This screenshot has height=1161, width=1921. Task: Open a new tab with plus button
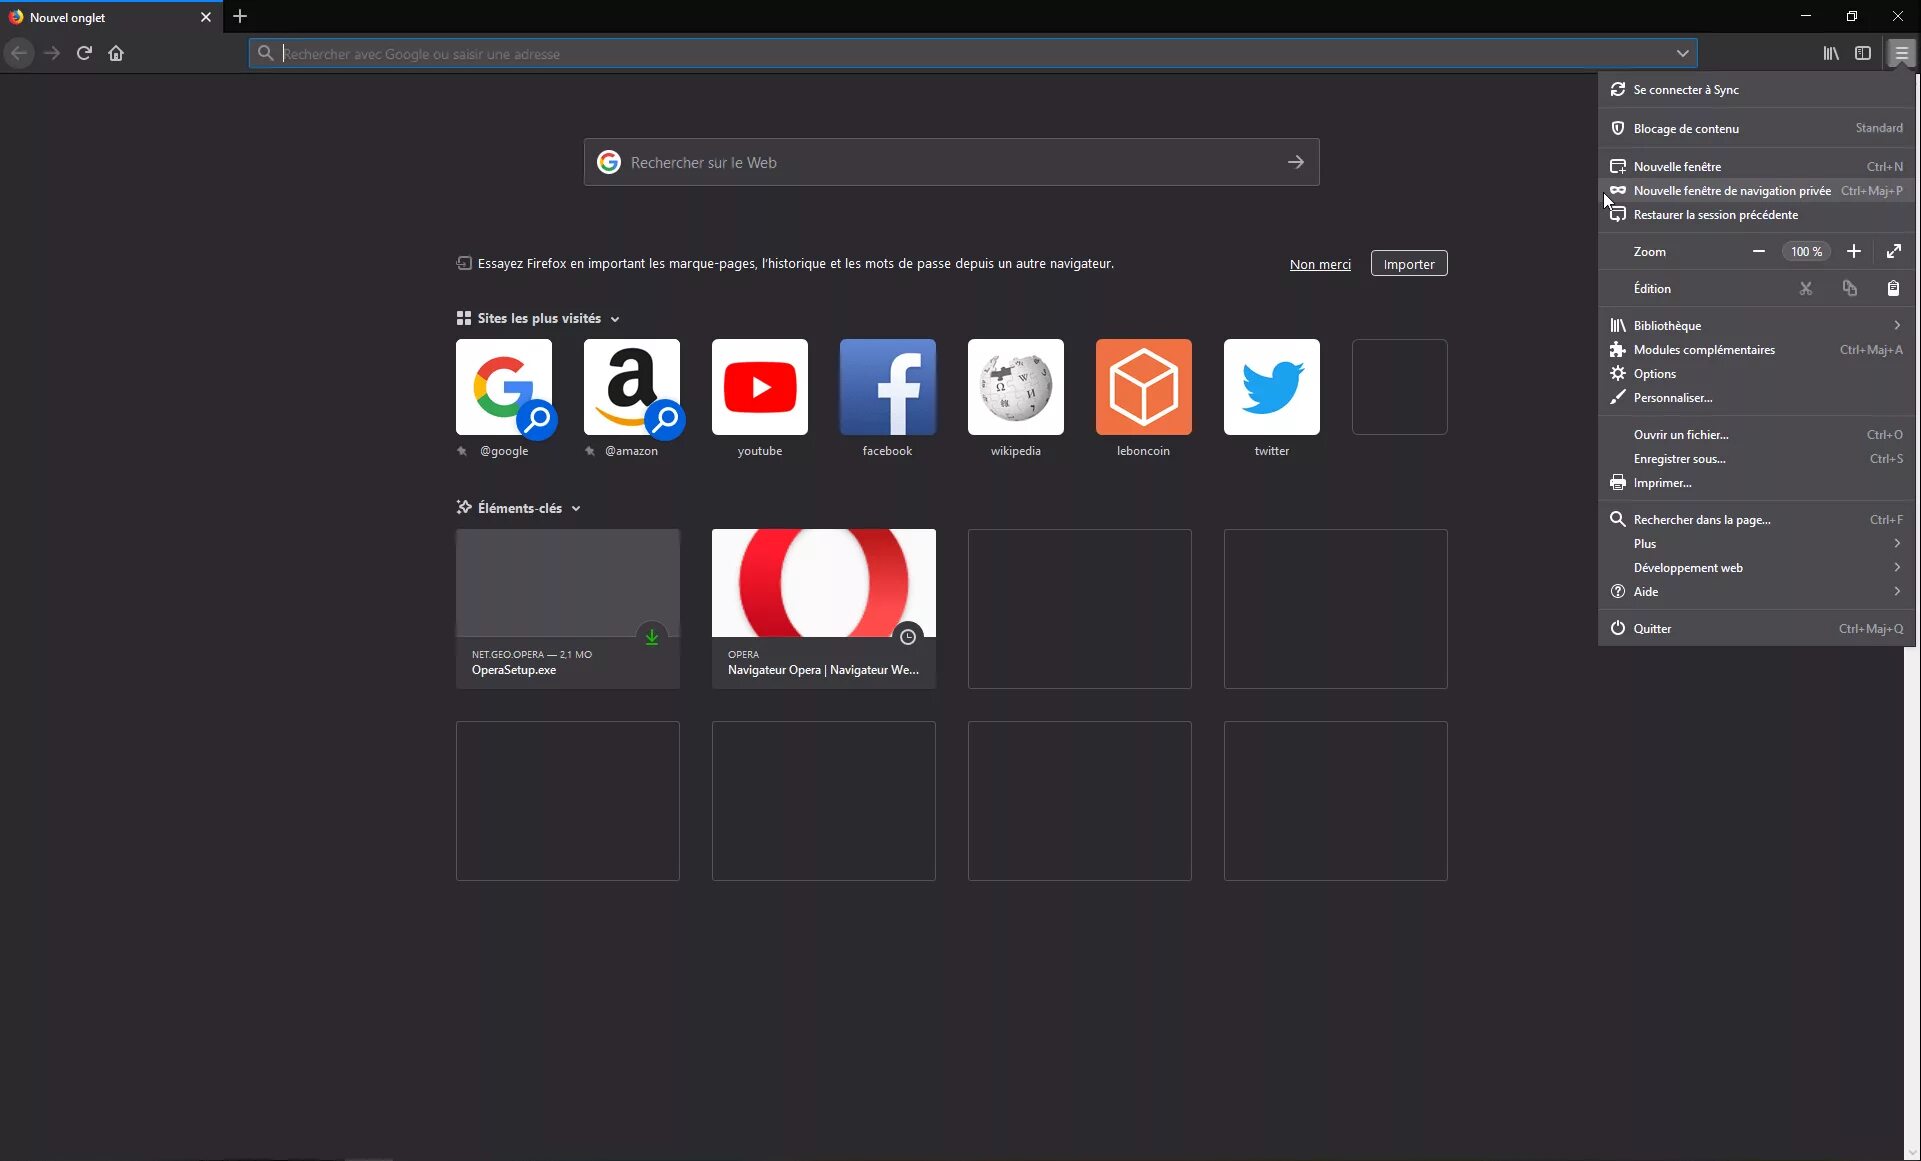pos(240,16)
